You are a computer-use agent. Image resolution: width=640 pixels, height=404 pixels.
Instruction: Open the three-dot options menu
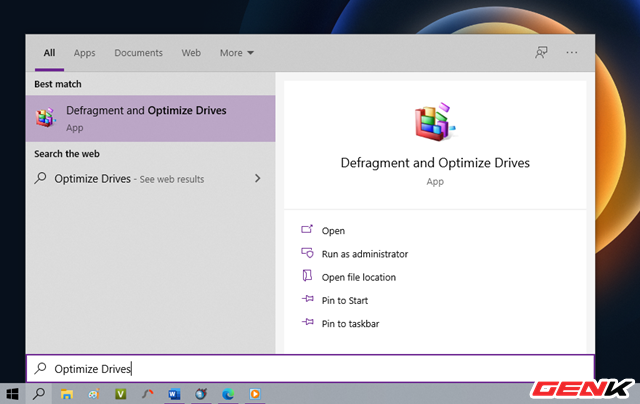point(571,53)
